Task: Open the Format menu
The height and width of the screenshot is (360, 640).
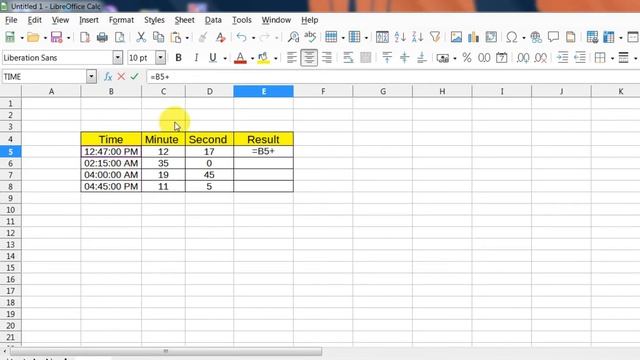Action: tap(121, 20)
